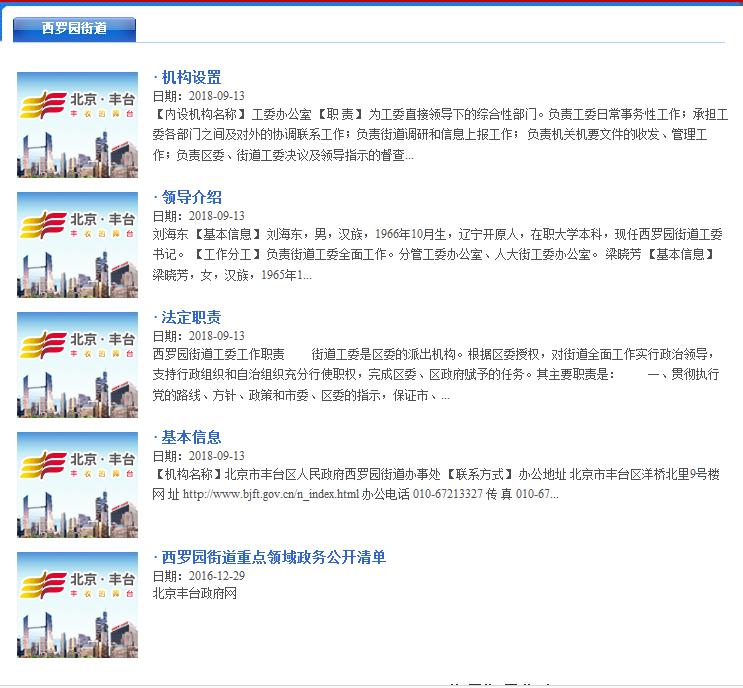Click the thumbnail image beside 机构设置
The image size is (743, 688).
point(78,125)
